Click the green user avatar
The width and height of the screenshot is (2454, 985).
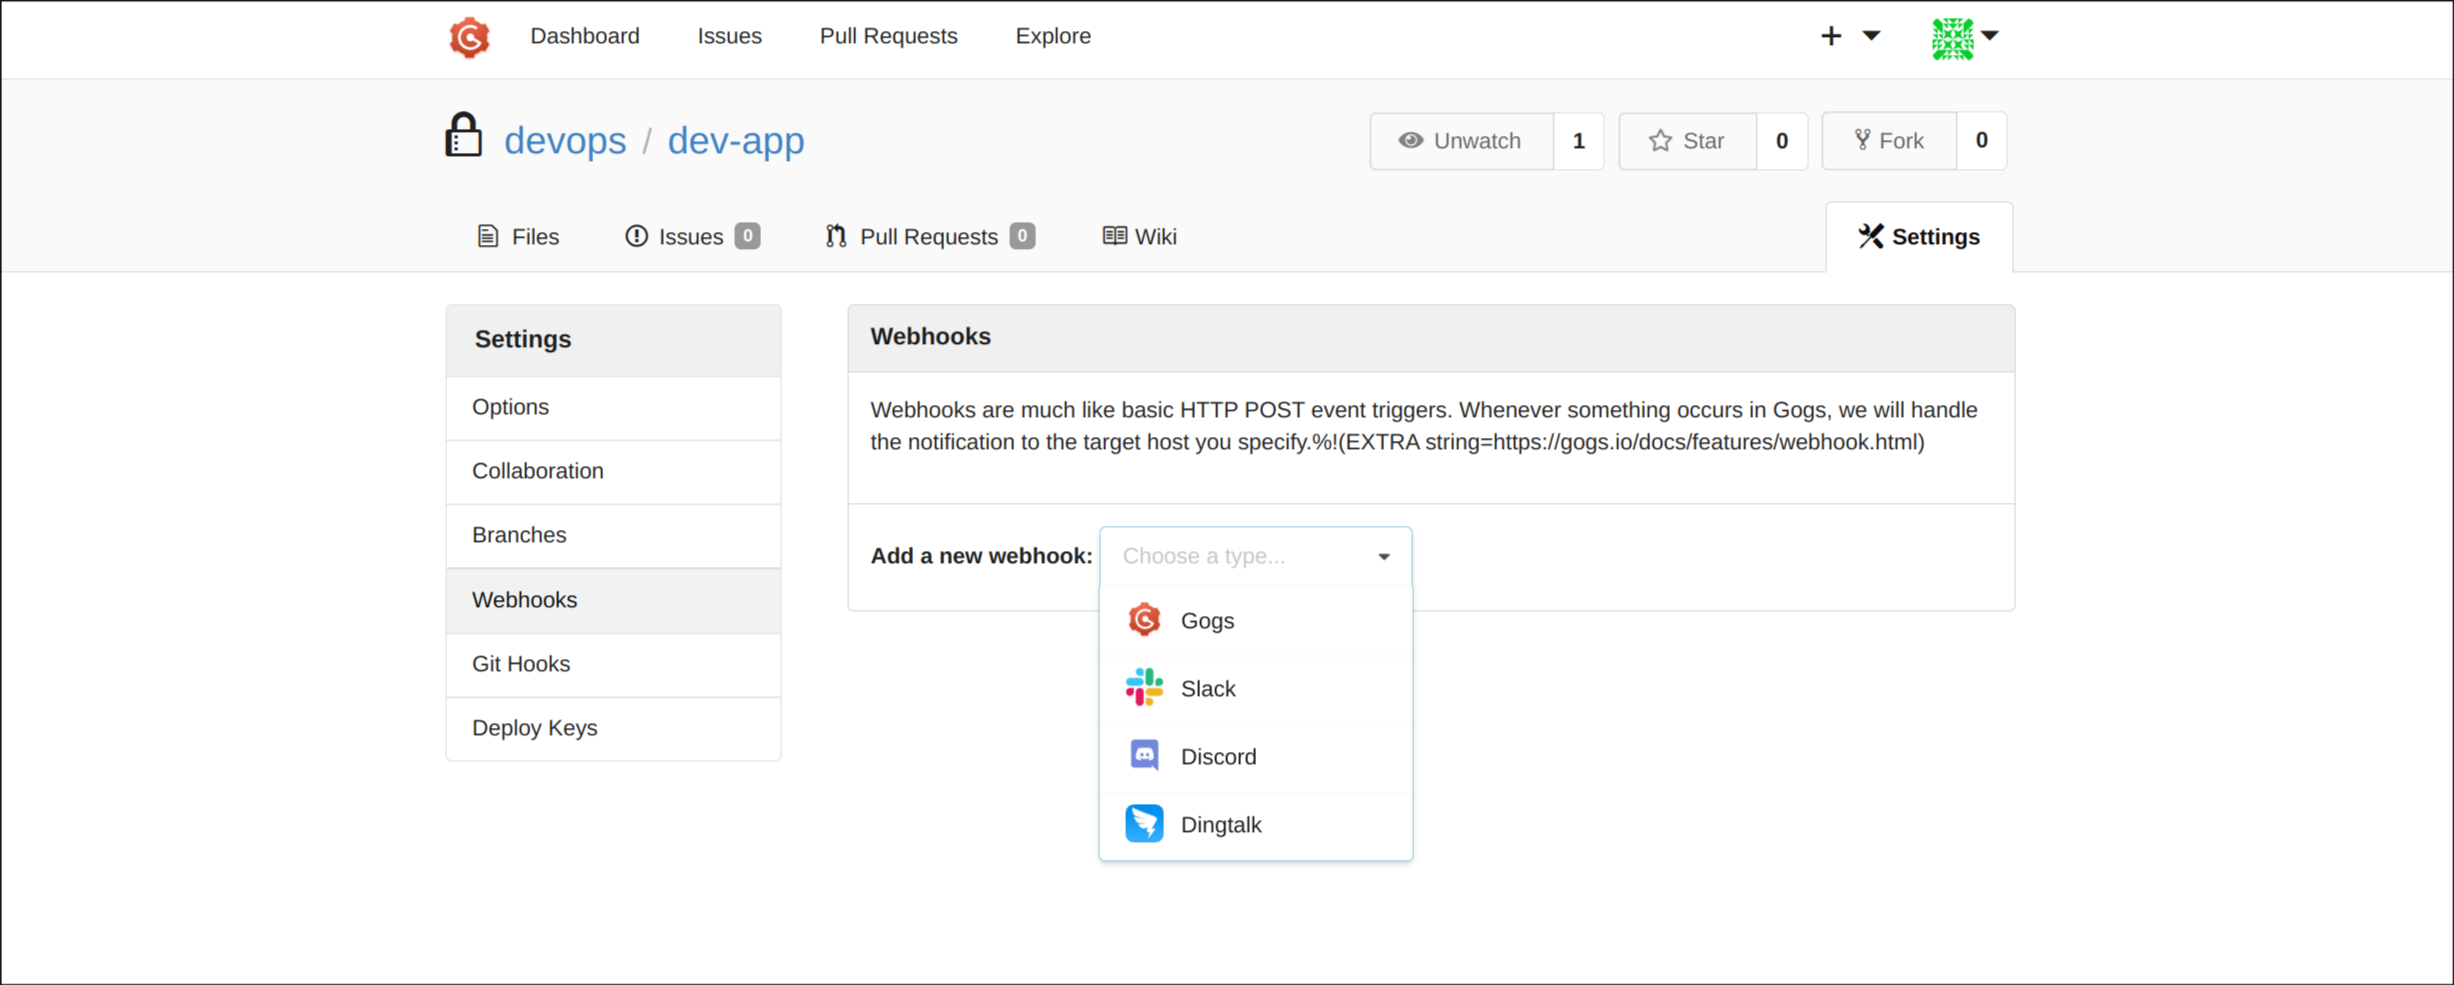click(x=1952, y=38)
